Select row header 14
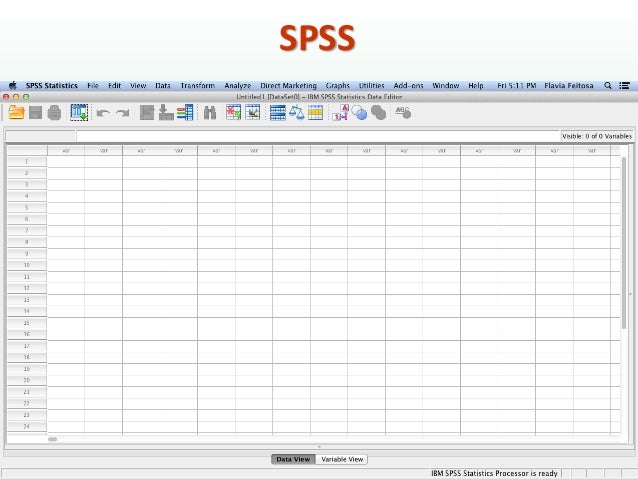This screenshot has height=479, width=638. point(27,311)
